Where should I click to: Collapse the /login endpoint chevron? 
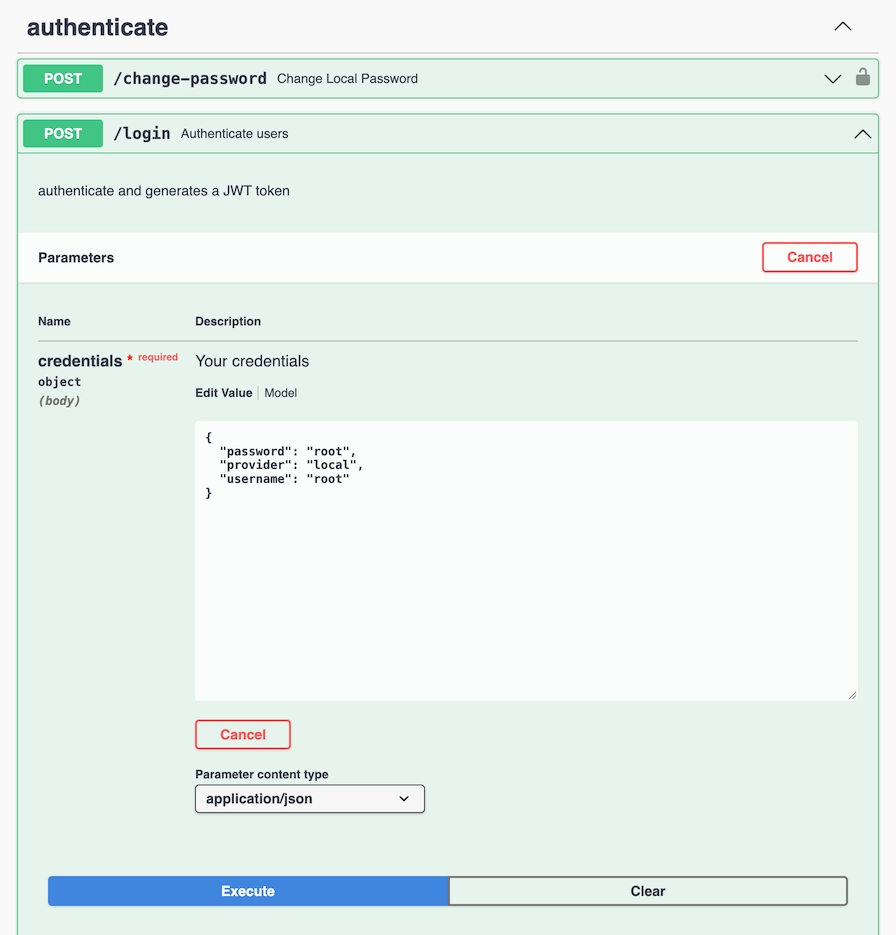862,134
